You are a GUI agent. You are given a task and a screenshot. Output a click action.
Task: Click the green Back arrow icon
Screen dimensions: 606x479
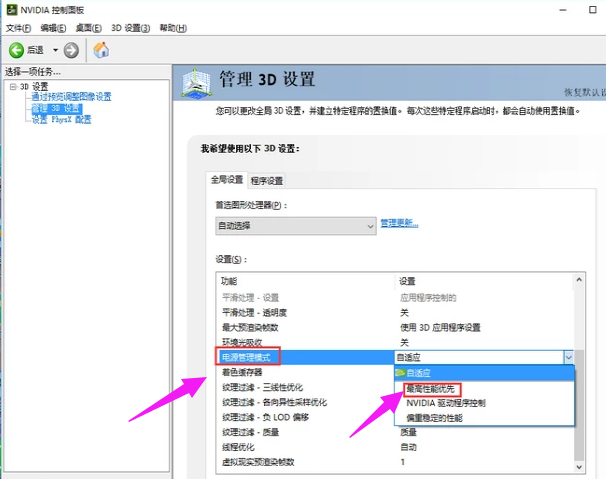point(17,49)
